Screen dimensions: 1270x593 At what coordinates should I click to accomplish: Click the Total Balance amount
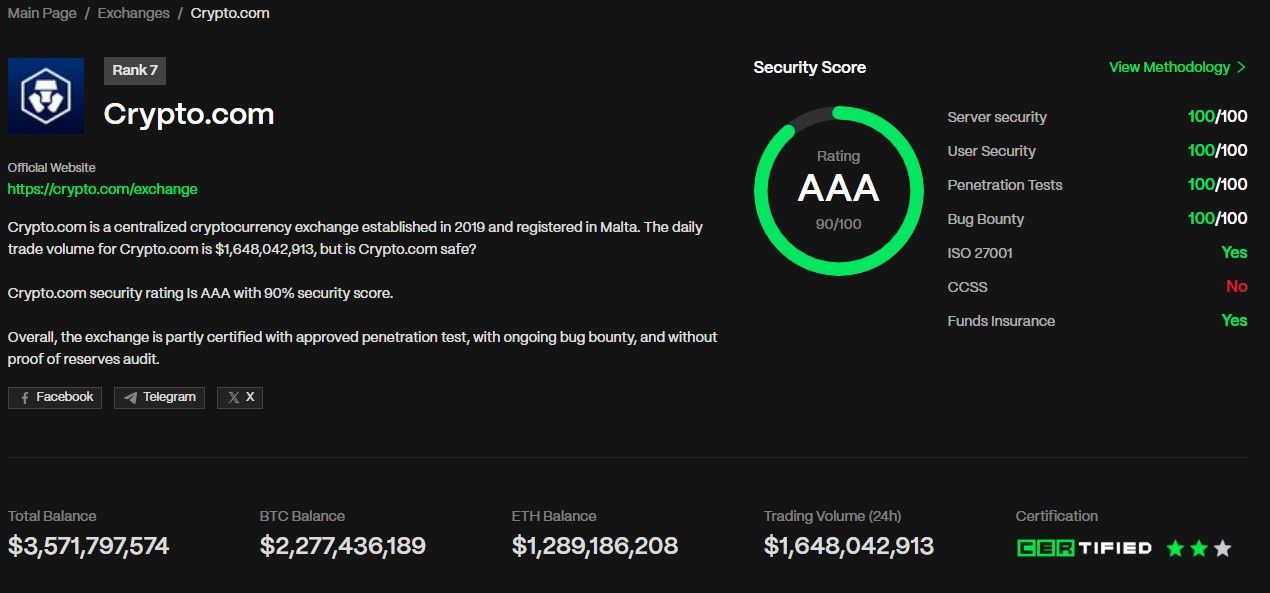coord(89,546)
